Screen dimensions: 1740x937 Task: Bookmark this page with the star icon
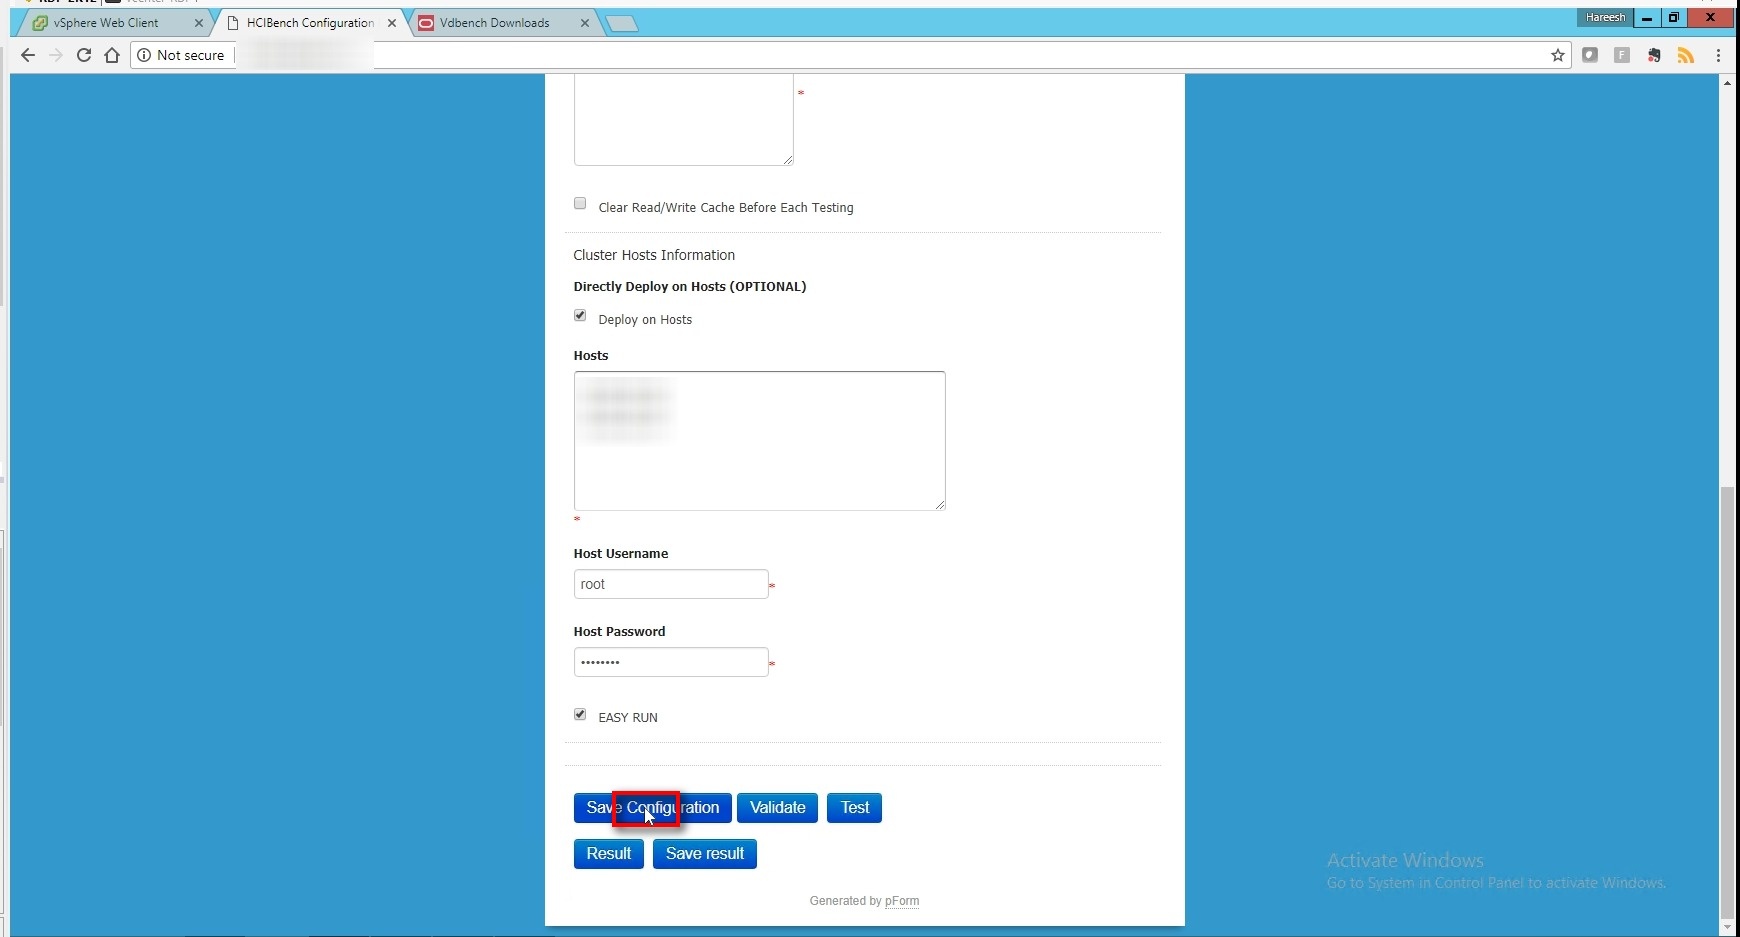tap(1557, 55)
